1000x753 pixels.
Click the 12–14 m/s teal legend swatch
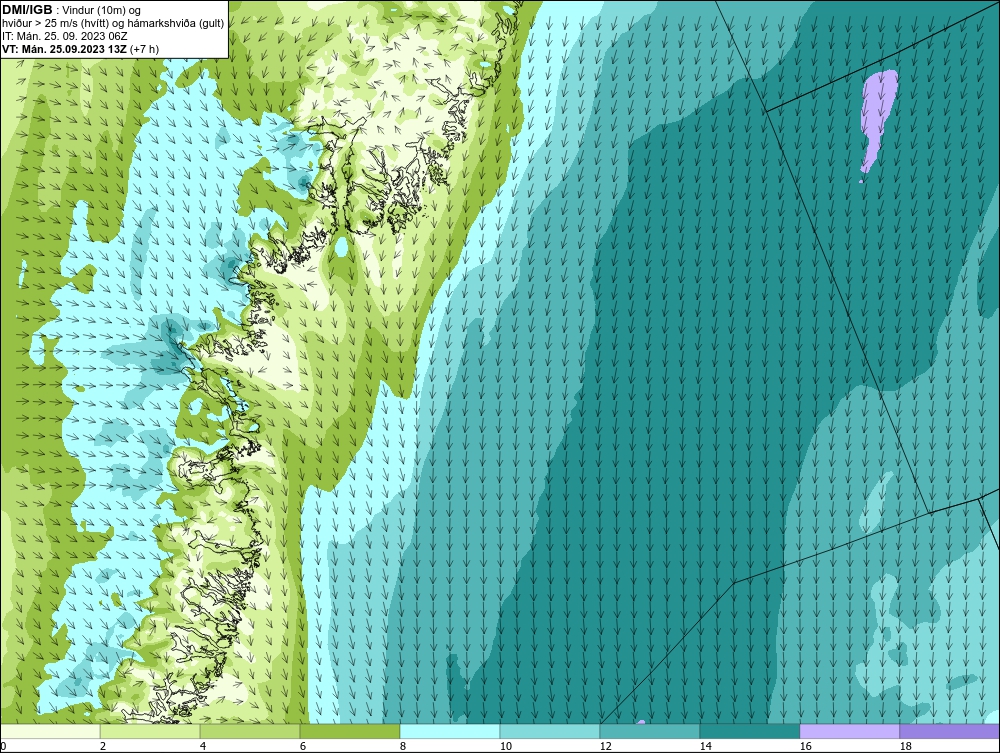(650, 731)
